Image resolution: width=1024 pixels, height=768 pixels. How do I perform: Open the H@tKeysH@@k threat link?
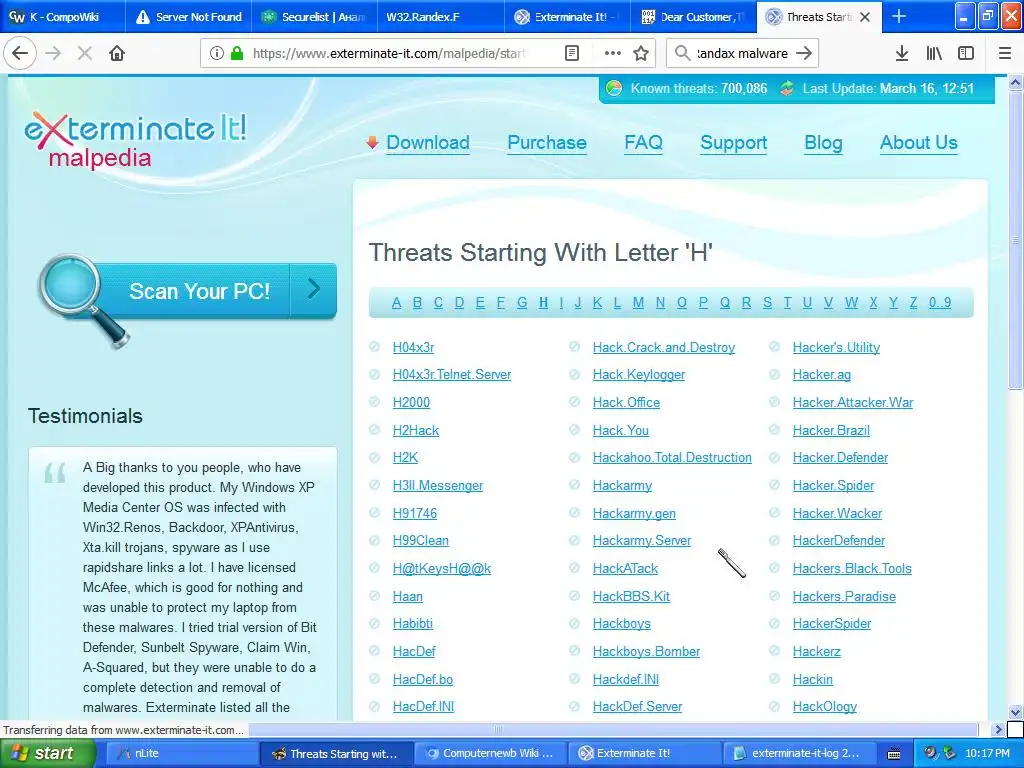[441, 568]
